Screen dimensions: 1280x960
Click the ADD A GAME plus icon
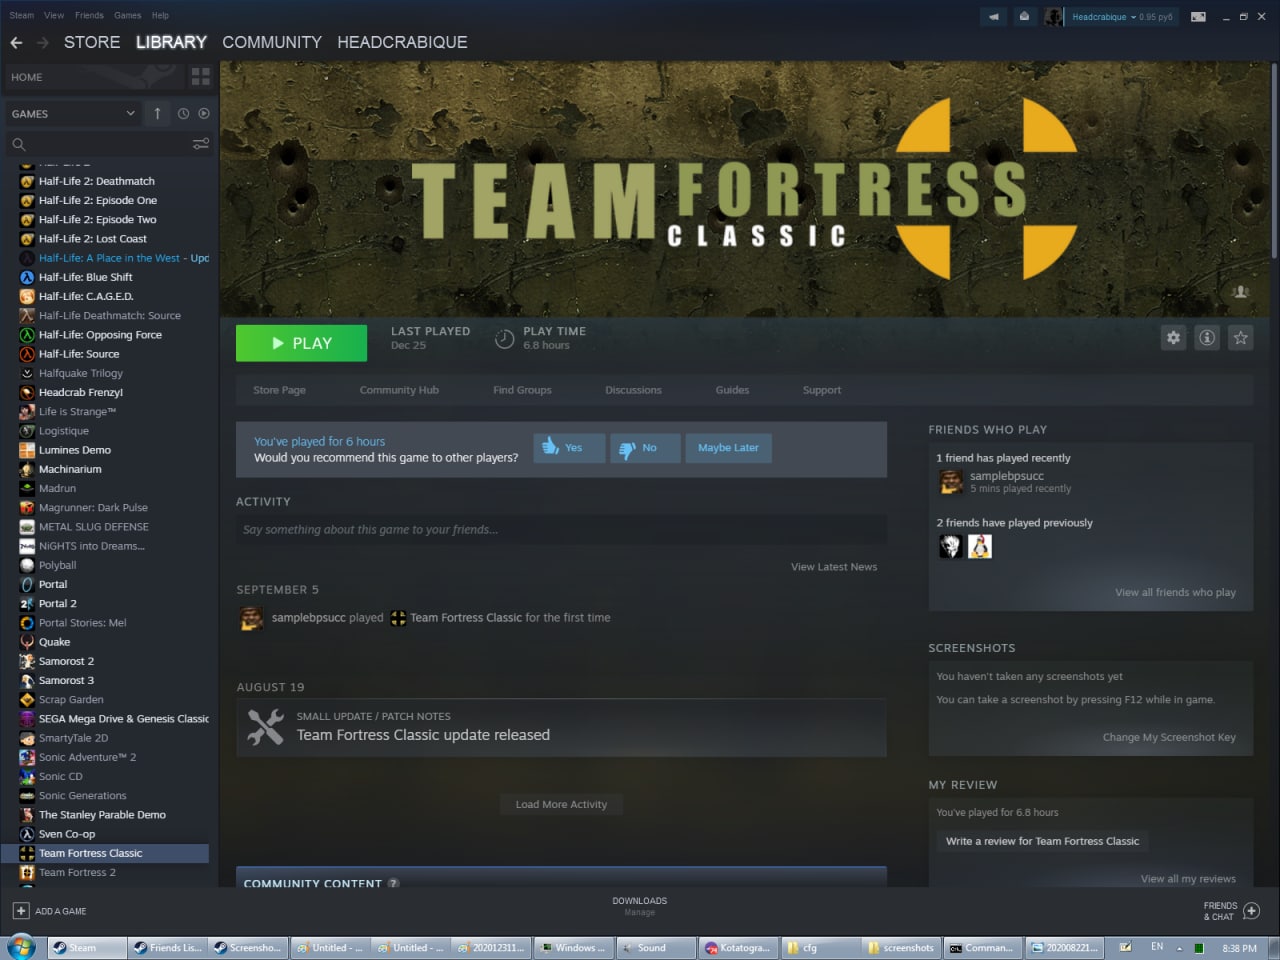[21, 911]
